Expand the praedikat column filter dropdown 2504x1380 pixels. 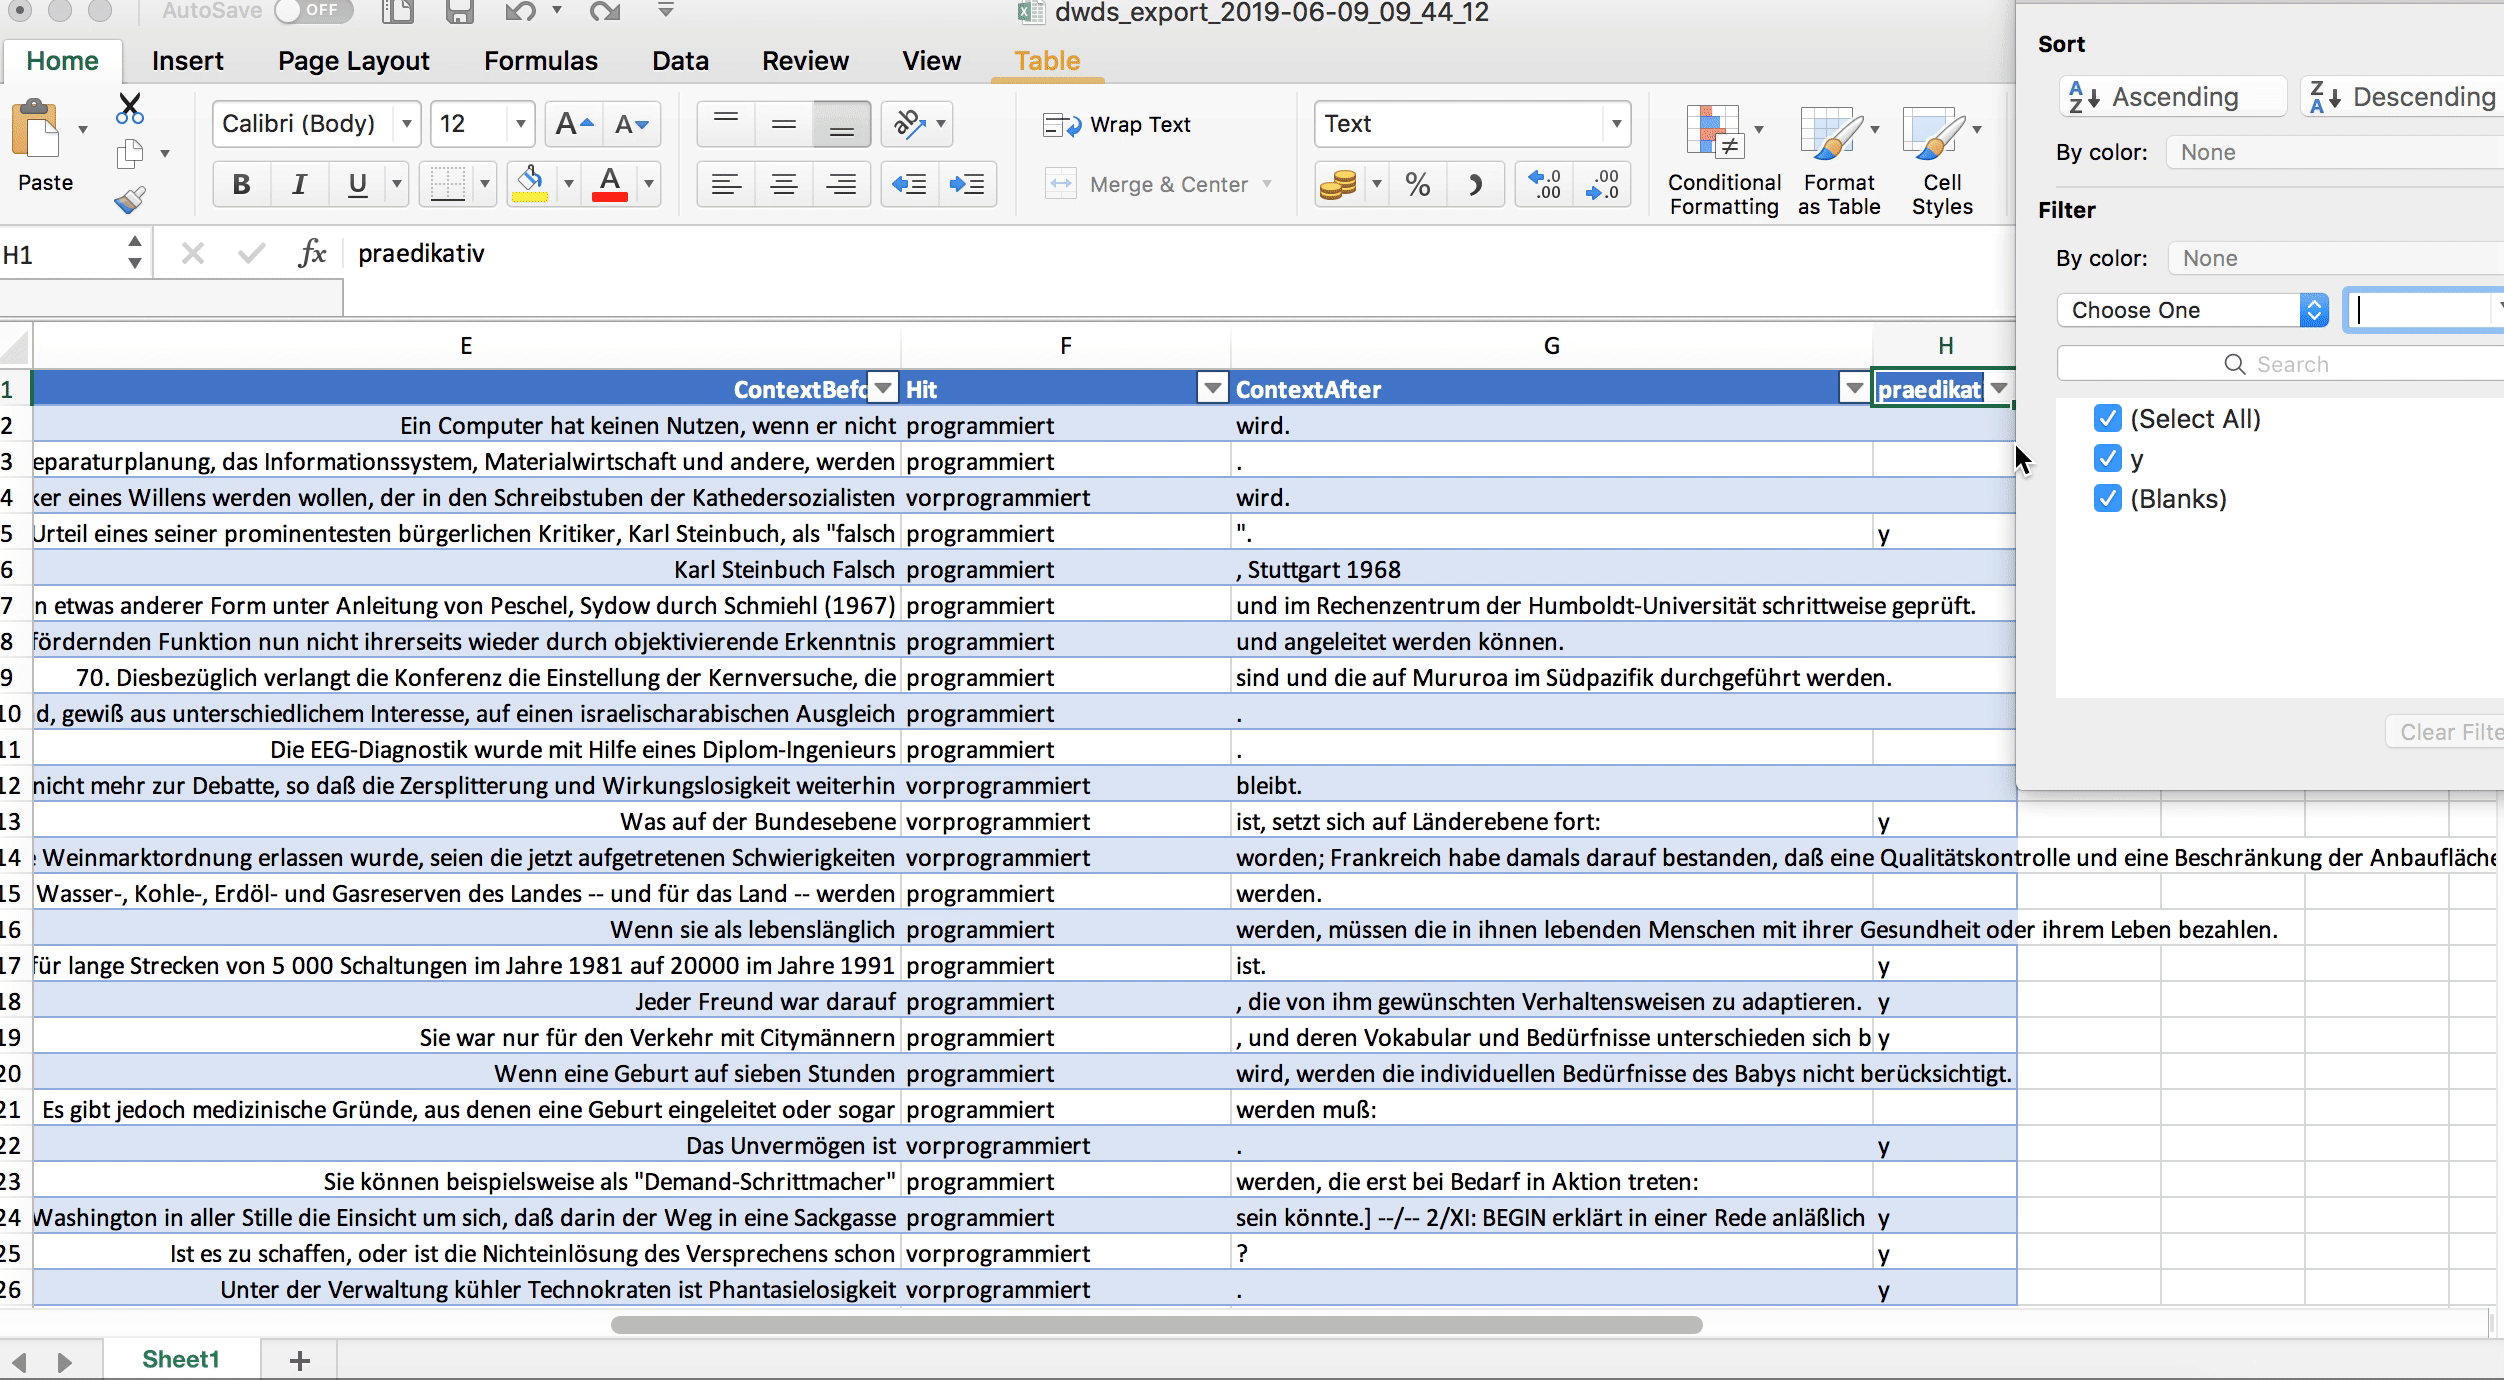[x=1999, y=389]
